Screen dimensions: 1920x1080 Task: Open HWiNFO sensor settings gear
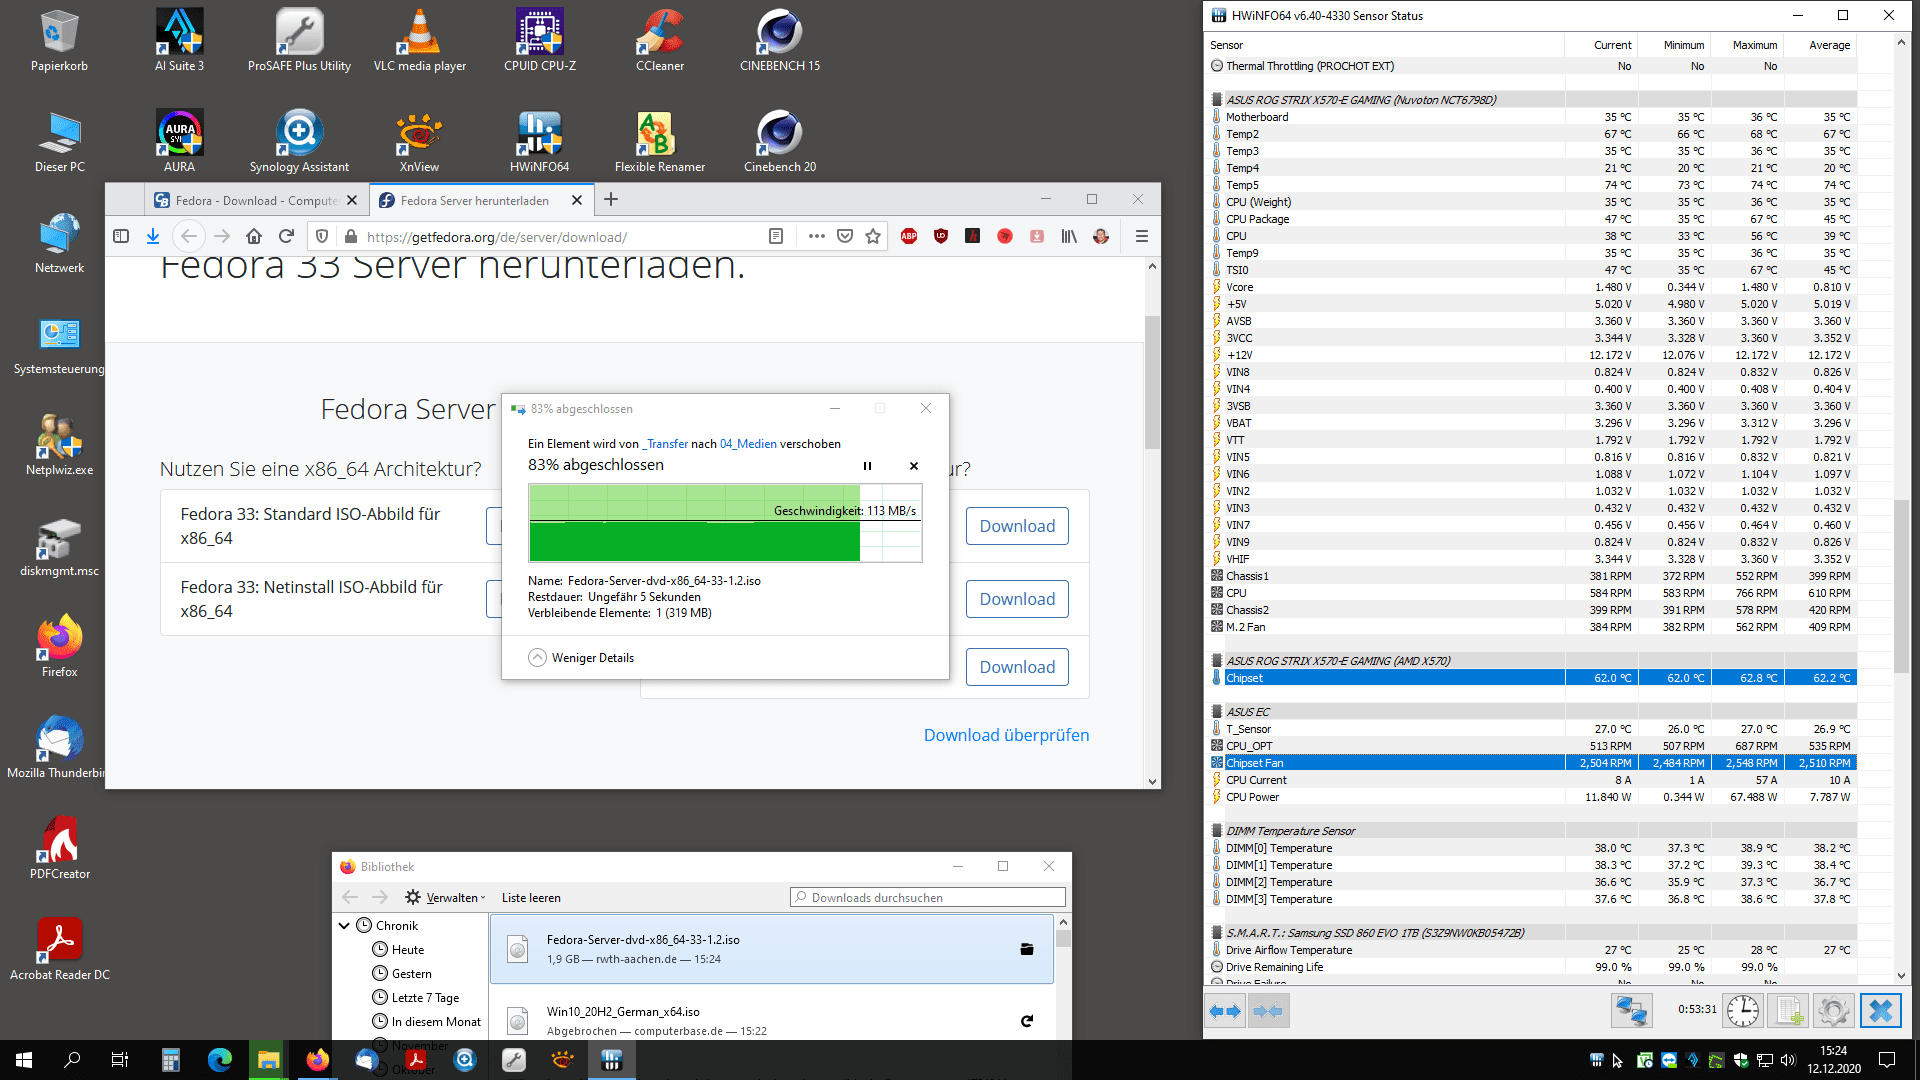pyautogui.click(x=1834, y=1011)
